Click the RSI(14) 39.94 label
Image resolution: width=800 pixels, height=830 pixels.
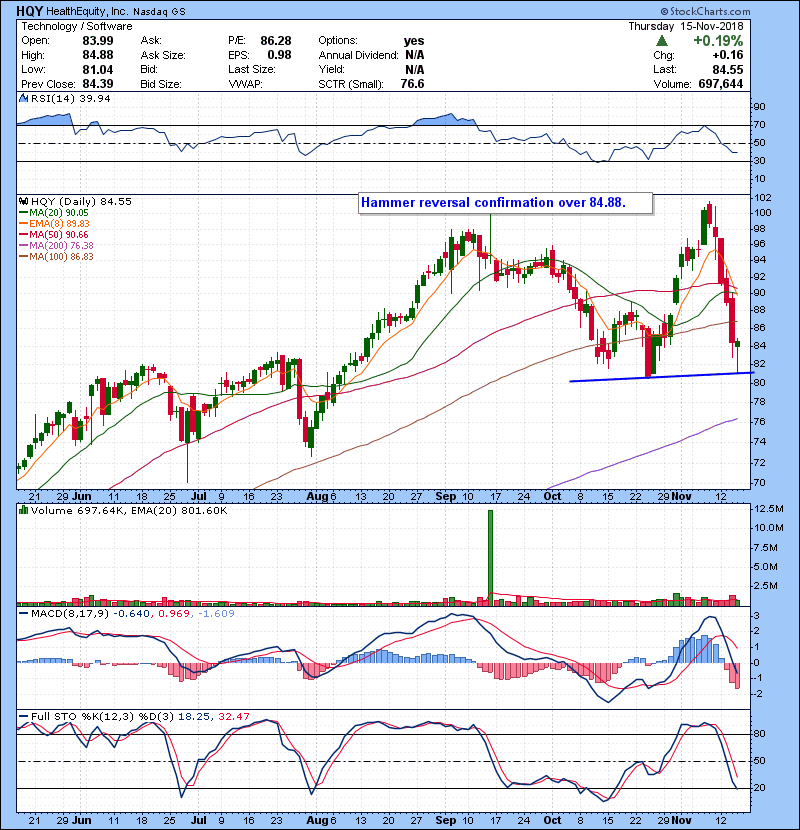click(70, 98)
